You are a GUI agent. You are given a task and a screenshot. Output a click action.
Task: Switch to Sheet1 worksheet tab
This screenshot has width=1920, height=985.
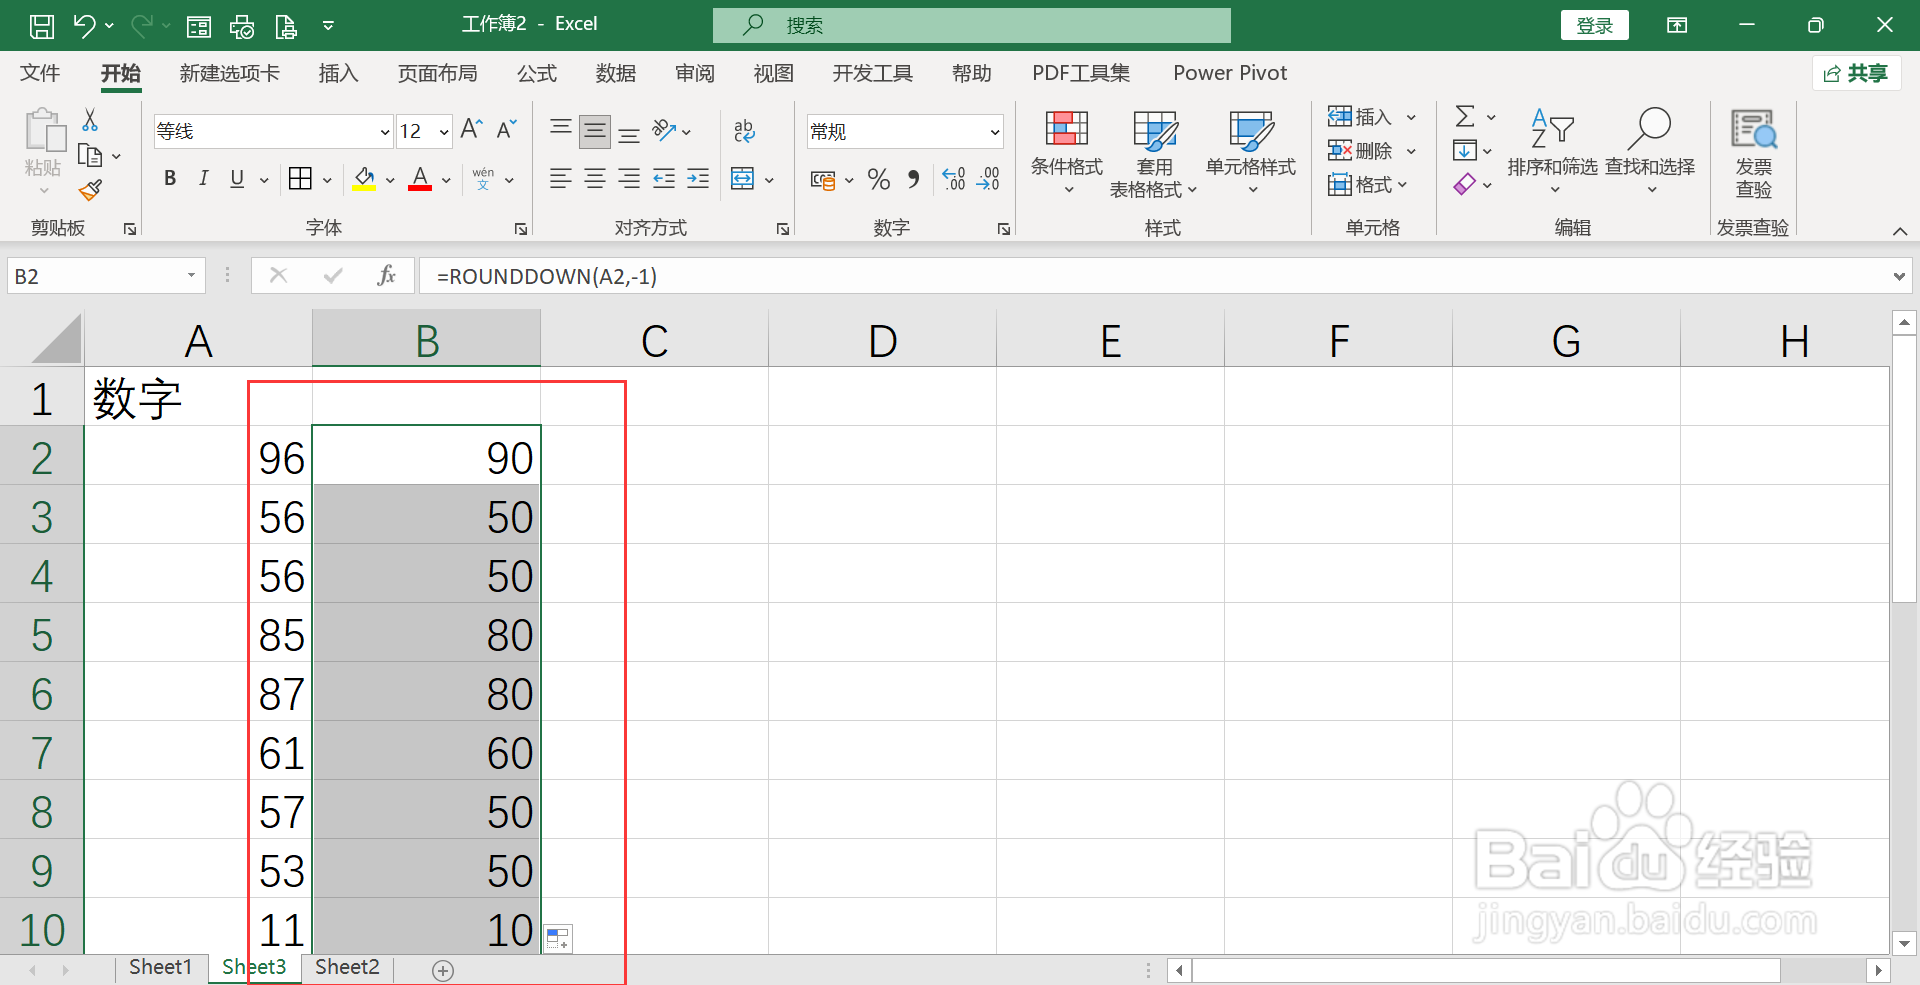click(x=160, y=967)
